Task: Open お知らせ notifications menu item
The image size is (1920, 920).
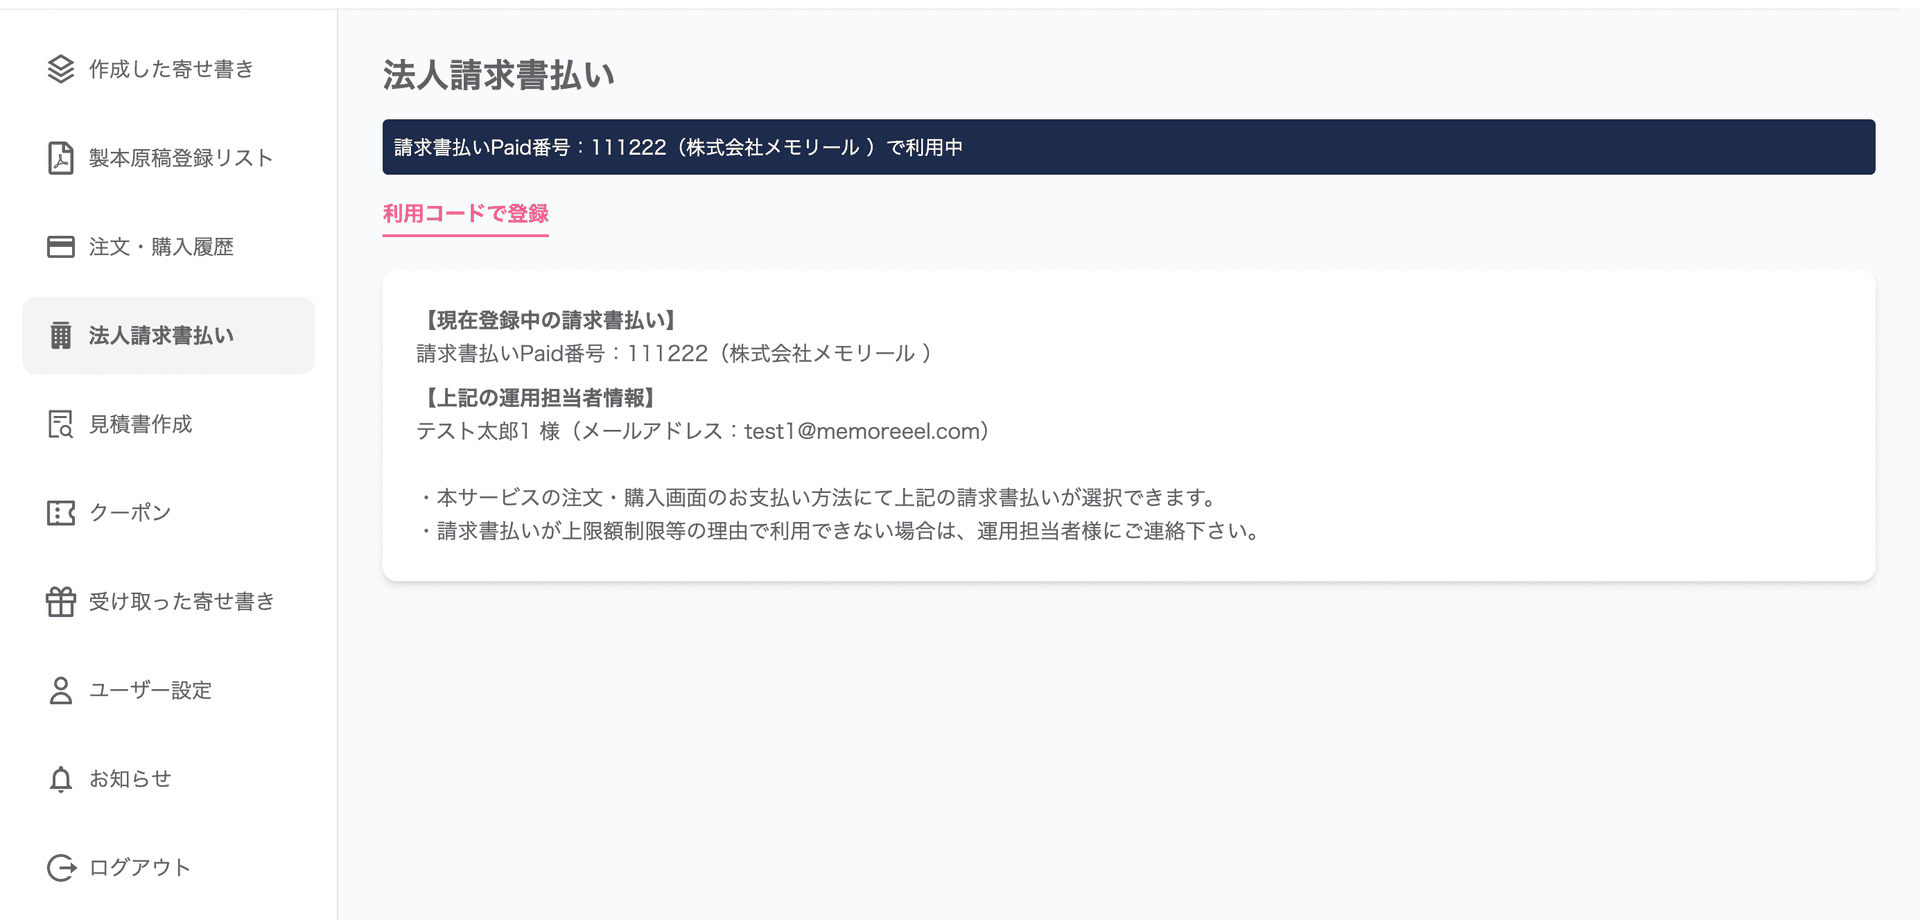Action: pos(168,779)
